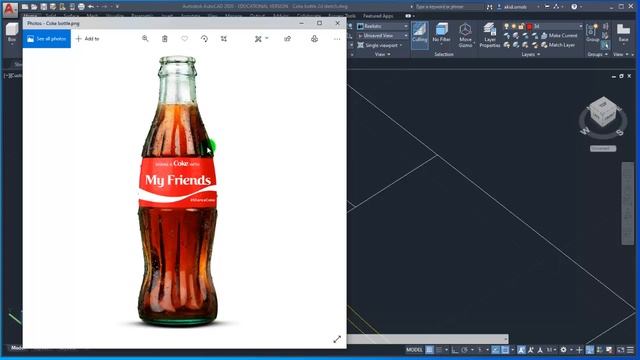Select the Box solid tool in AutoCAD

click(x=12, y=33)
